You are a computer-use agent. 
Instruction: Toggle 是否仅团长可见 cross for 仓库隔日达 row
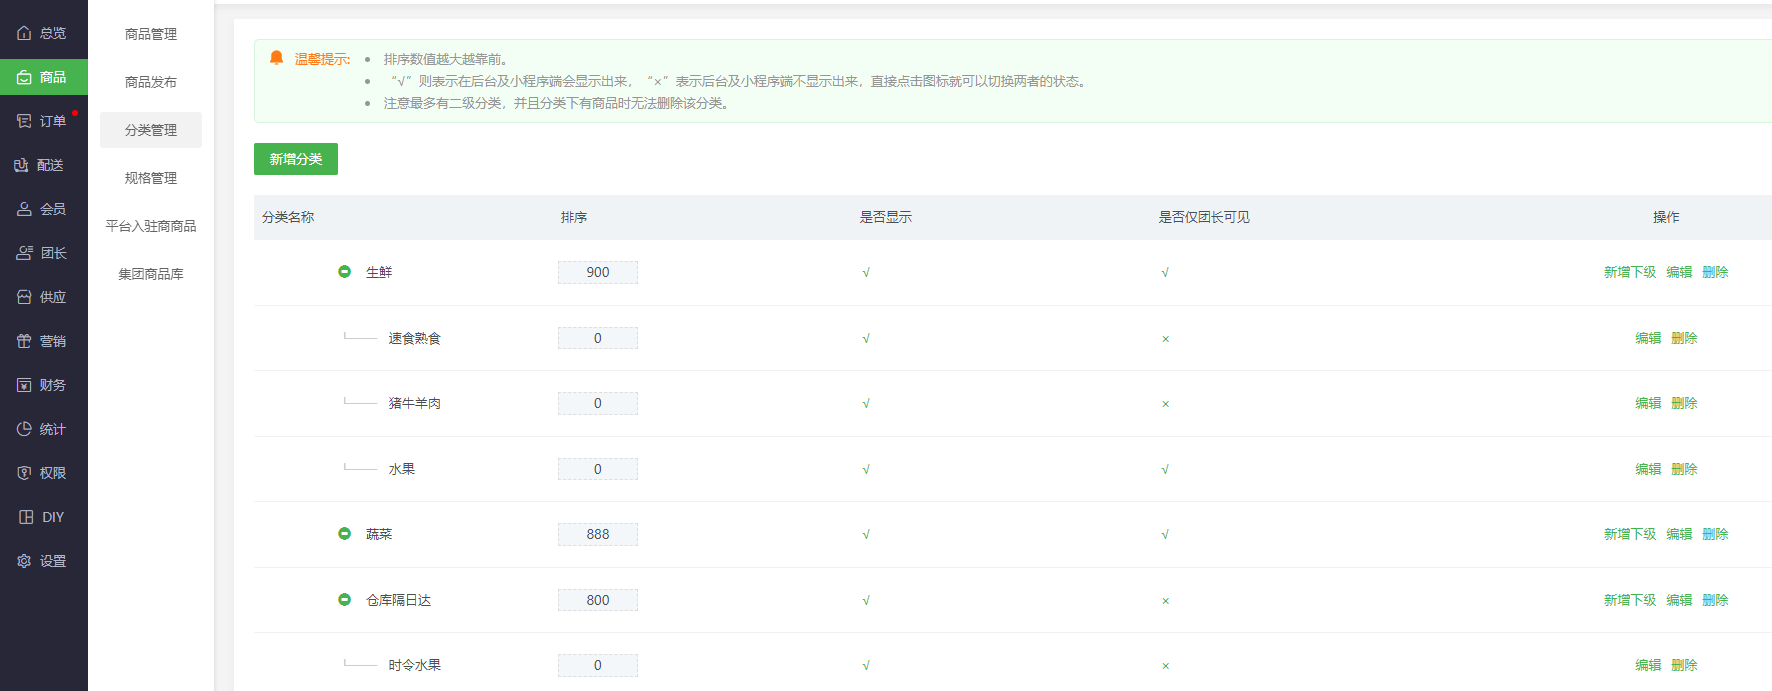point(1165,601)
